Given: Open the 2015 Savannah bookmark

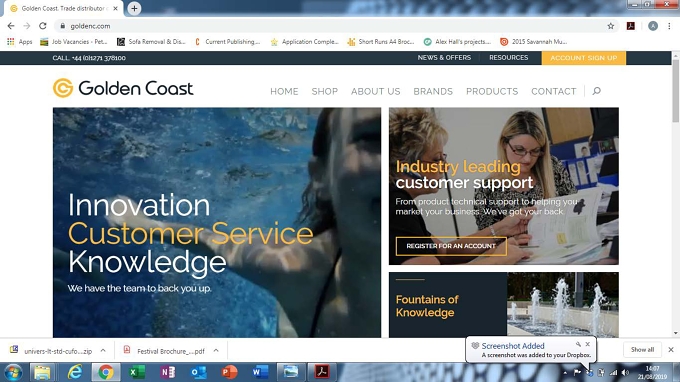Looking at the screenshot, I should [x=534, y=42].
